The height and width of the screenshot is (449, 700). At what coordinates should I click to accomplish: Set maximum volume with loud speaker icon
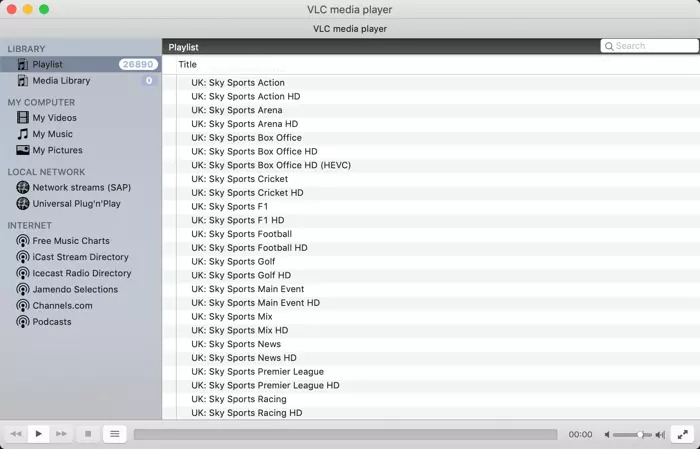tap(660, 434)
